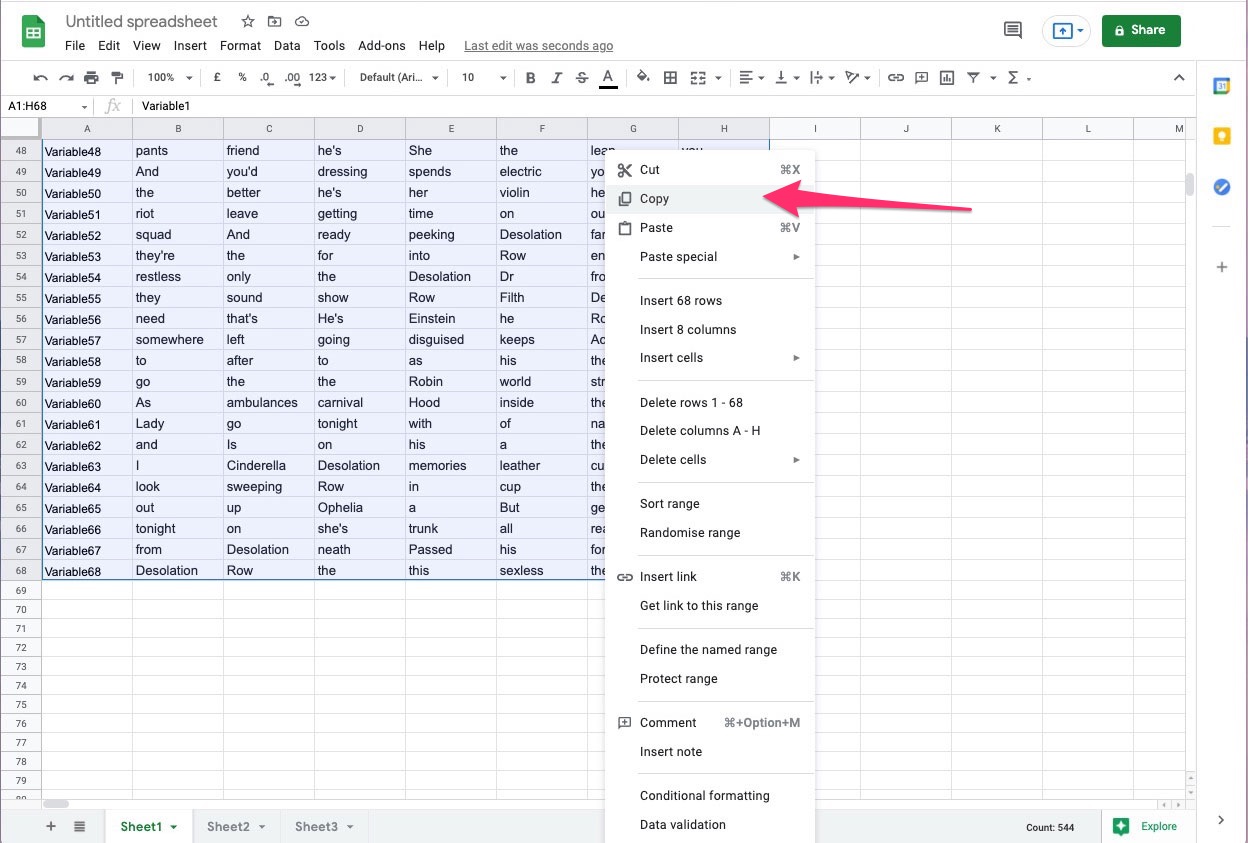1248x843 pixels.
Task: Toggle strikethrough formatting
Action: [581, 77]
